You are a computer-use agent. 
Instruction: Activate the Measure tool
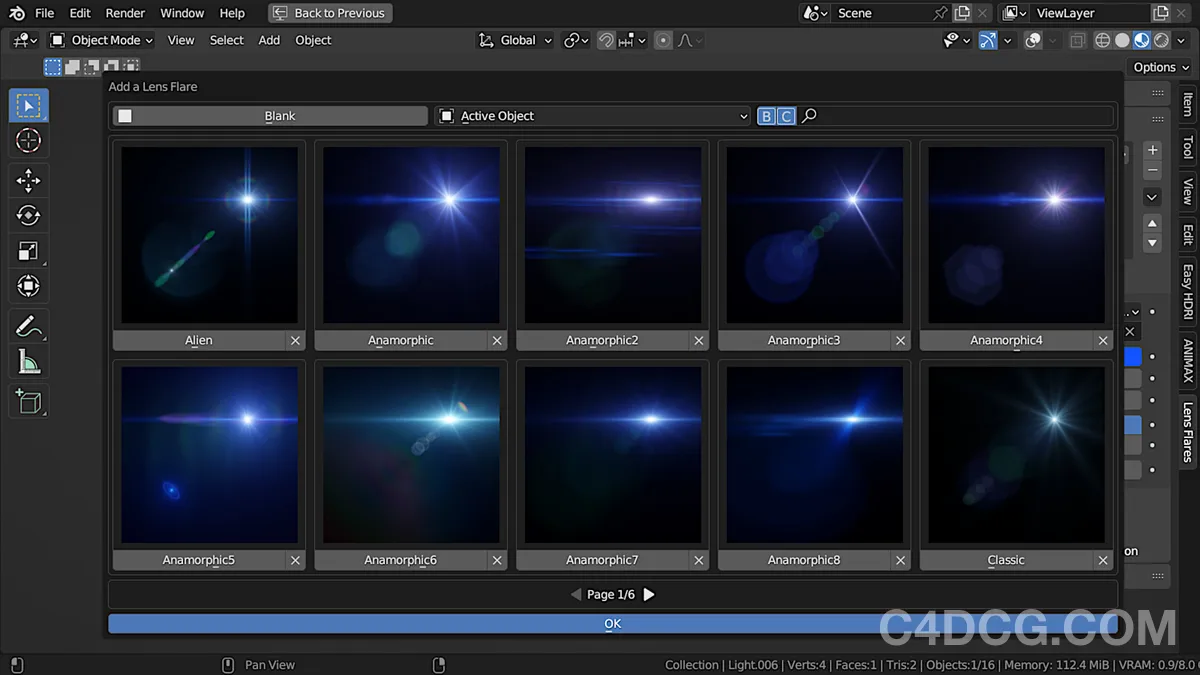(x=28, y=361)
